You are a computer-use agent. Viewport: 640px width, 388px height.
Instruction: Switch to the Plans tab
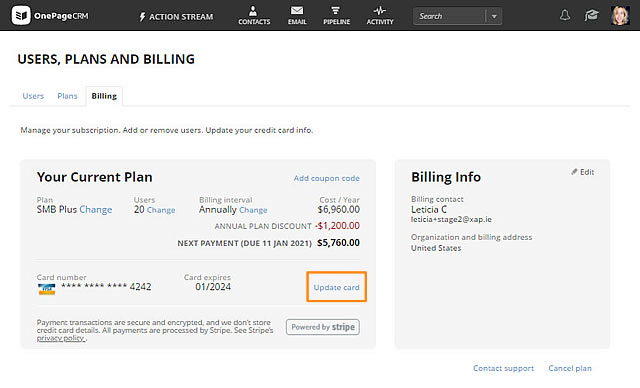[67, 96]
